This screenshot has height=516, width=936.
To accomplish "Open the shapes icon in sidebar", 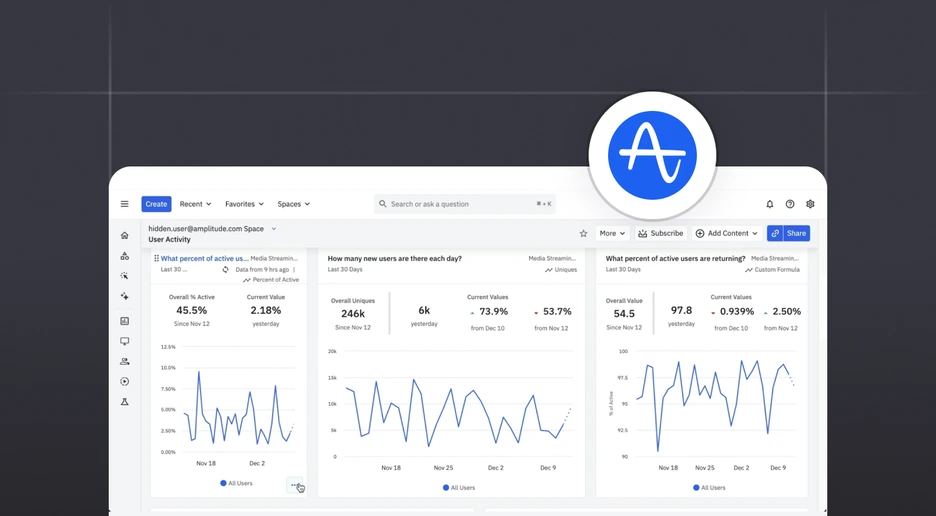I will point(125,256).
